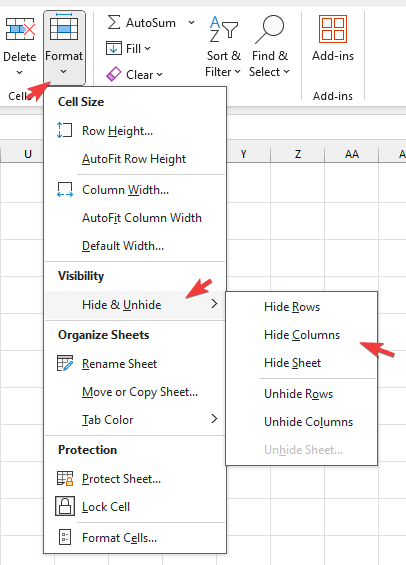Screen dimensions: 406x565
Task: Click the Sort & Filter icon
Action: [224, 29]
